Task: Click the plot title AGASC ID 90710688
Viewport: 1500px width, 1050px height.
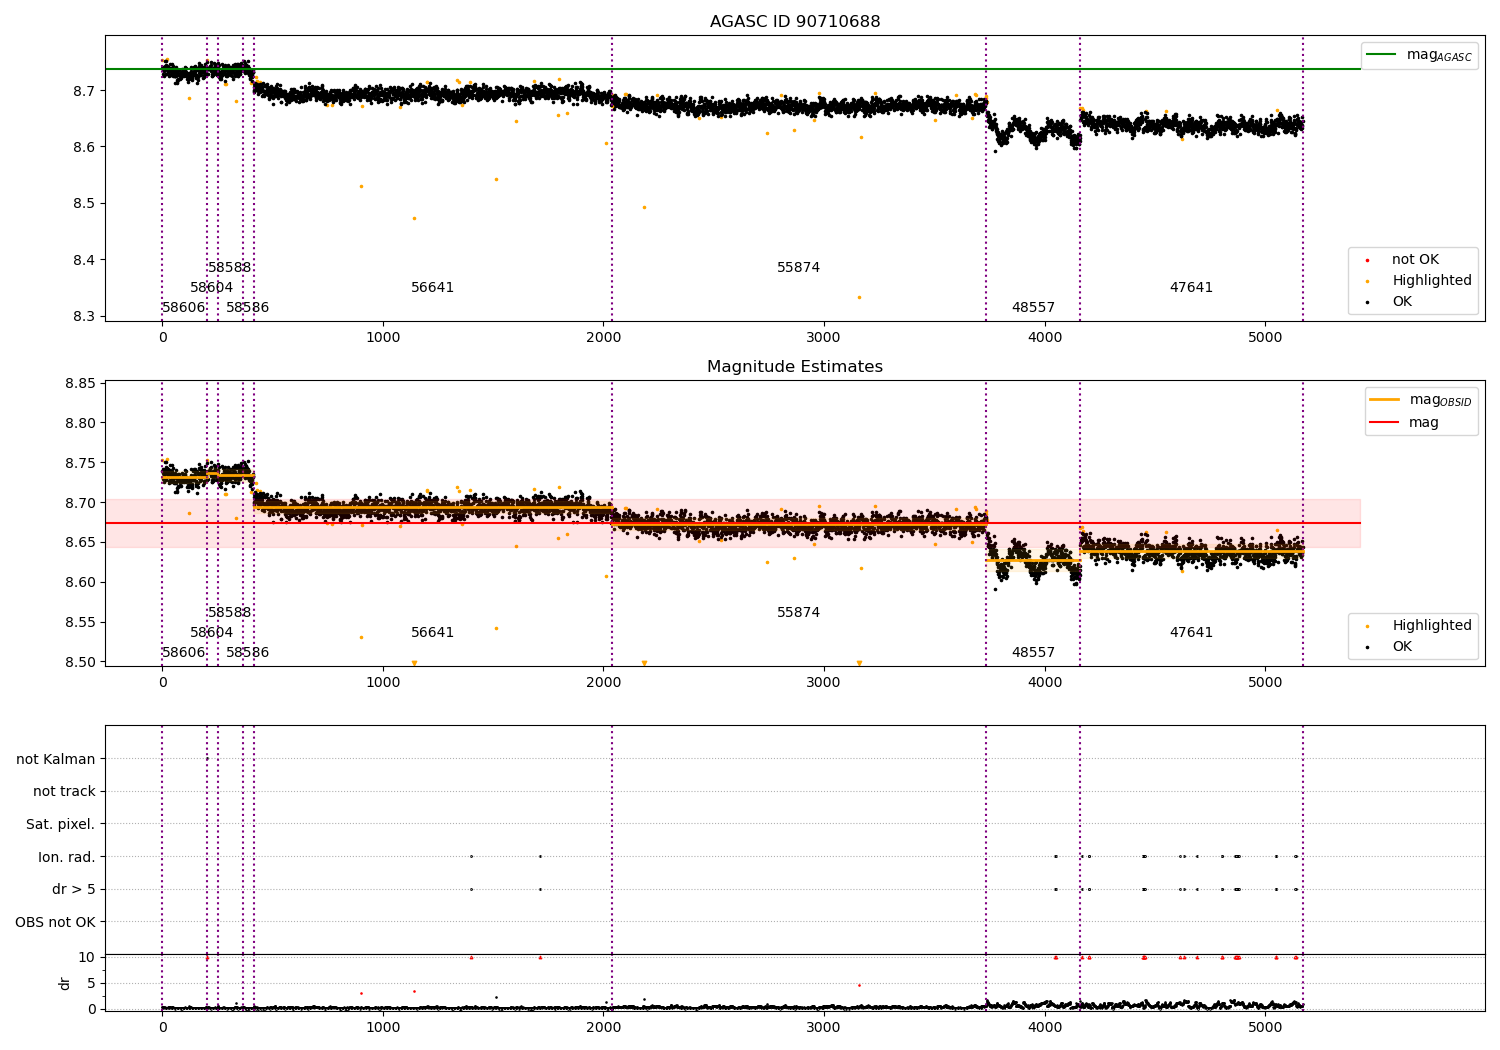Action: pyautogui.click(x=795, y=22)
